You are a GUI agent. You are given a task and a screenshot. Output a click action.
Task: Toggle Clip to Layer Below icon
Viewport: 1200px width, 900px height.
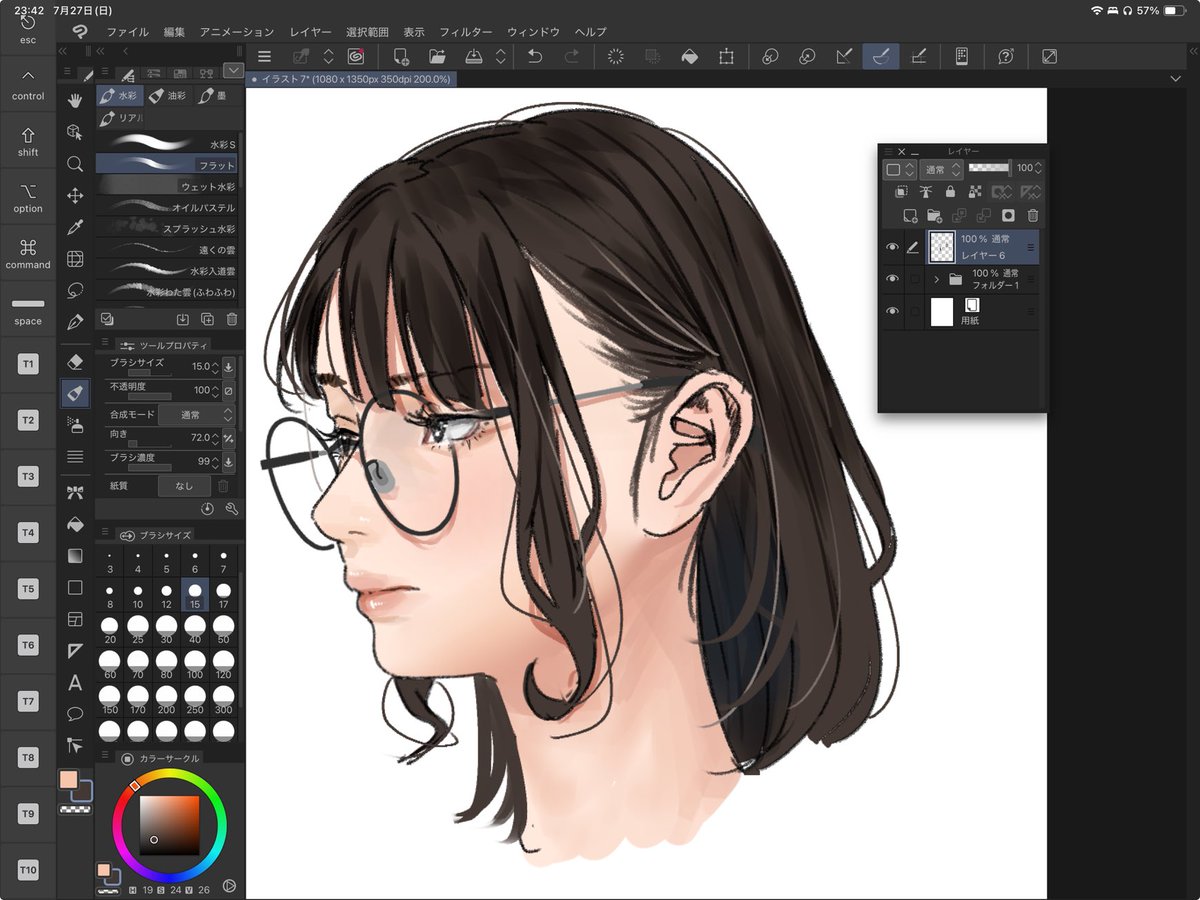pos(901,192)
